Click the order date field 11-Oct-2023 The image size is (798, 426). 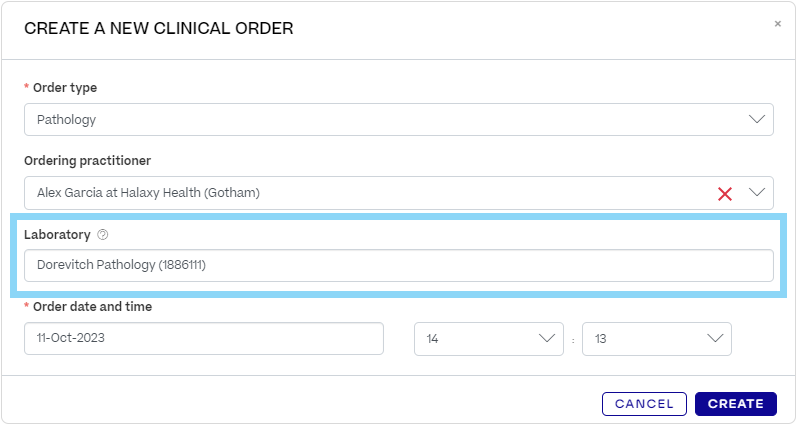(203, 338)
